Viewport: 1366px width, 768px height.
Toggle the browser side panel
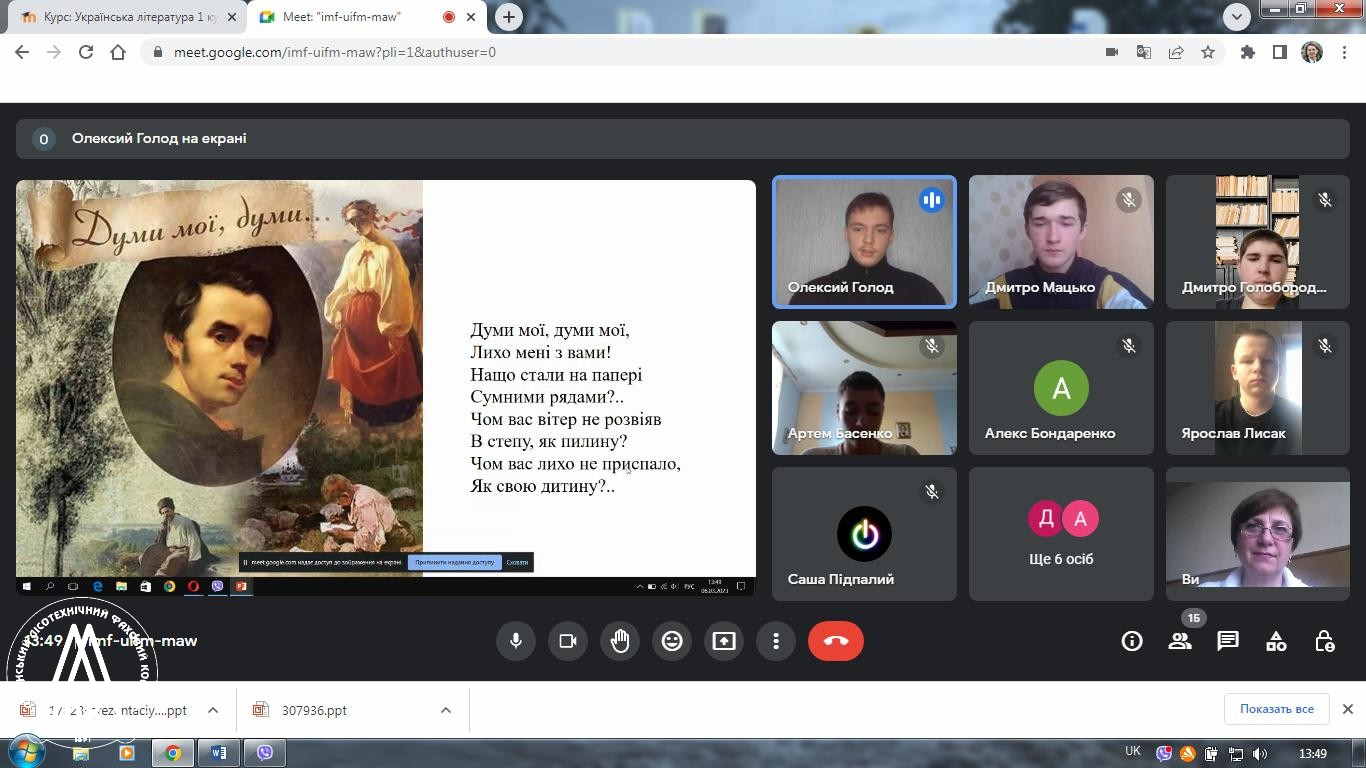1280,52
